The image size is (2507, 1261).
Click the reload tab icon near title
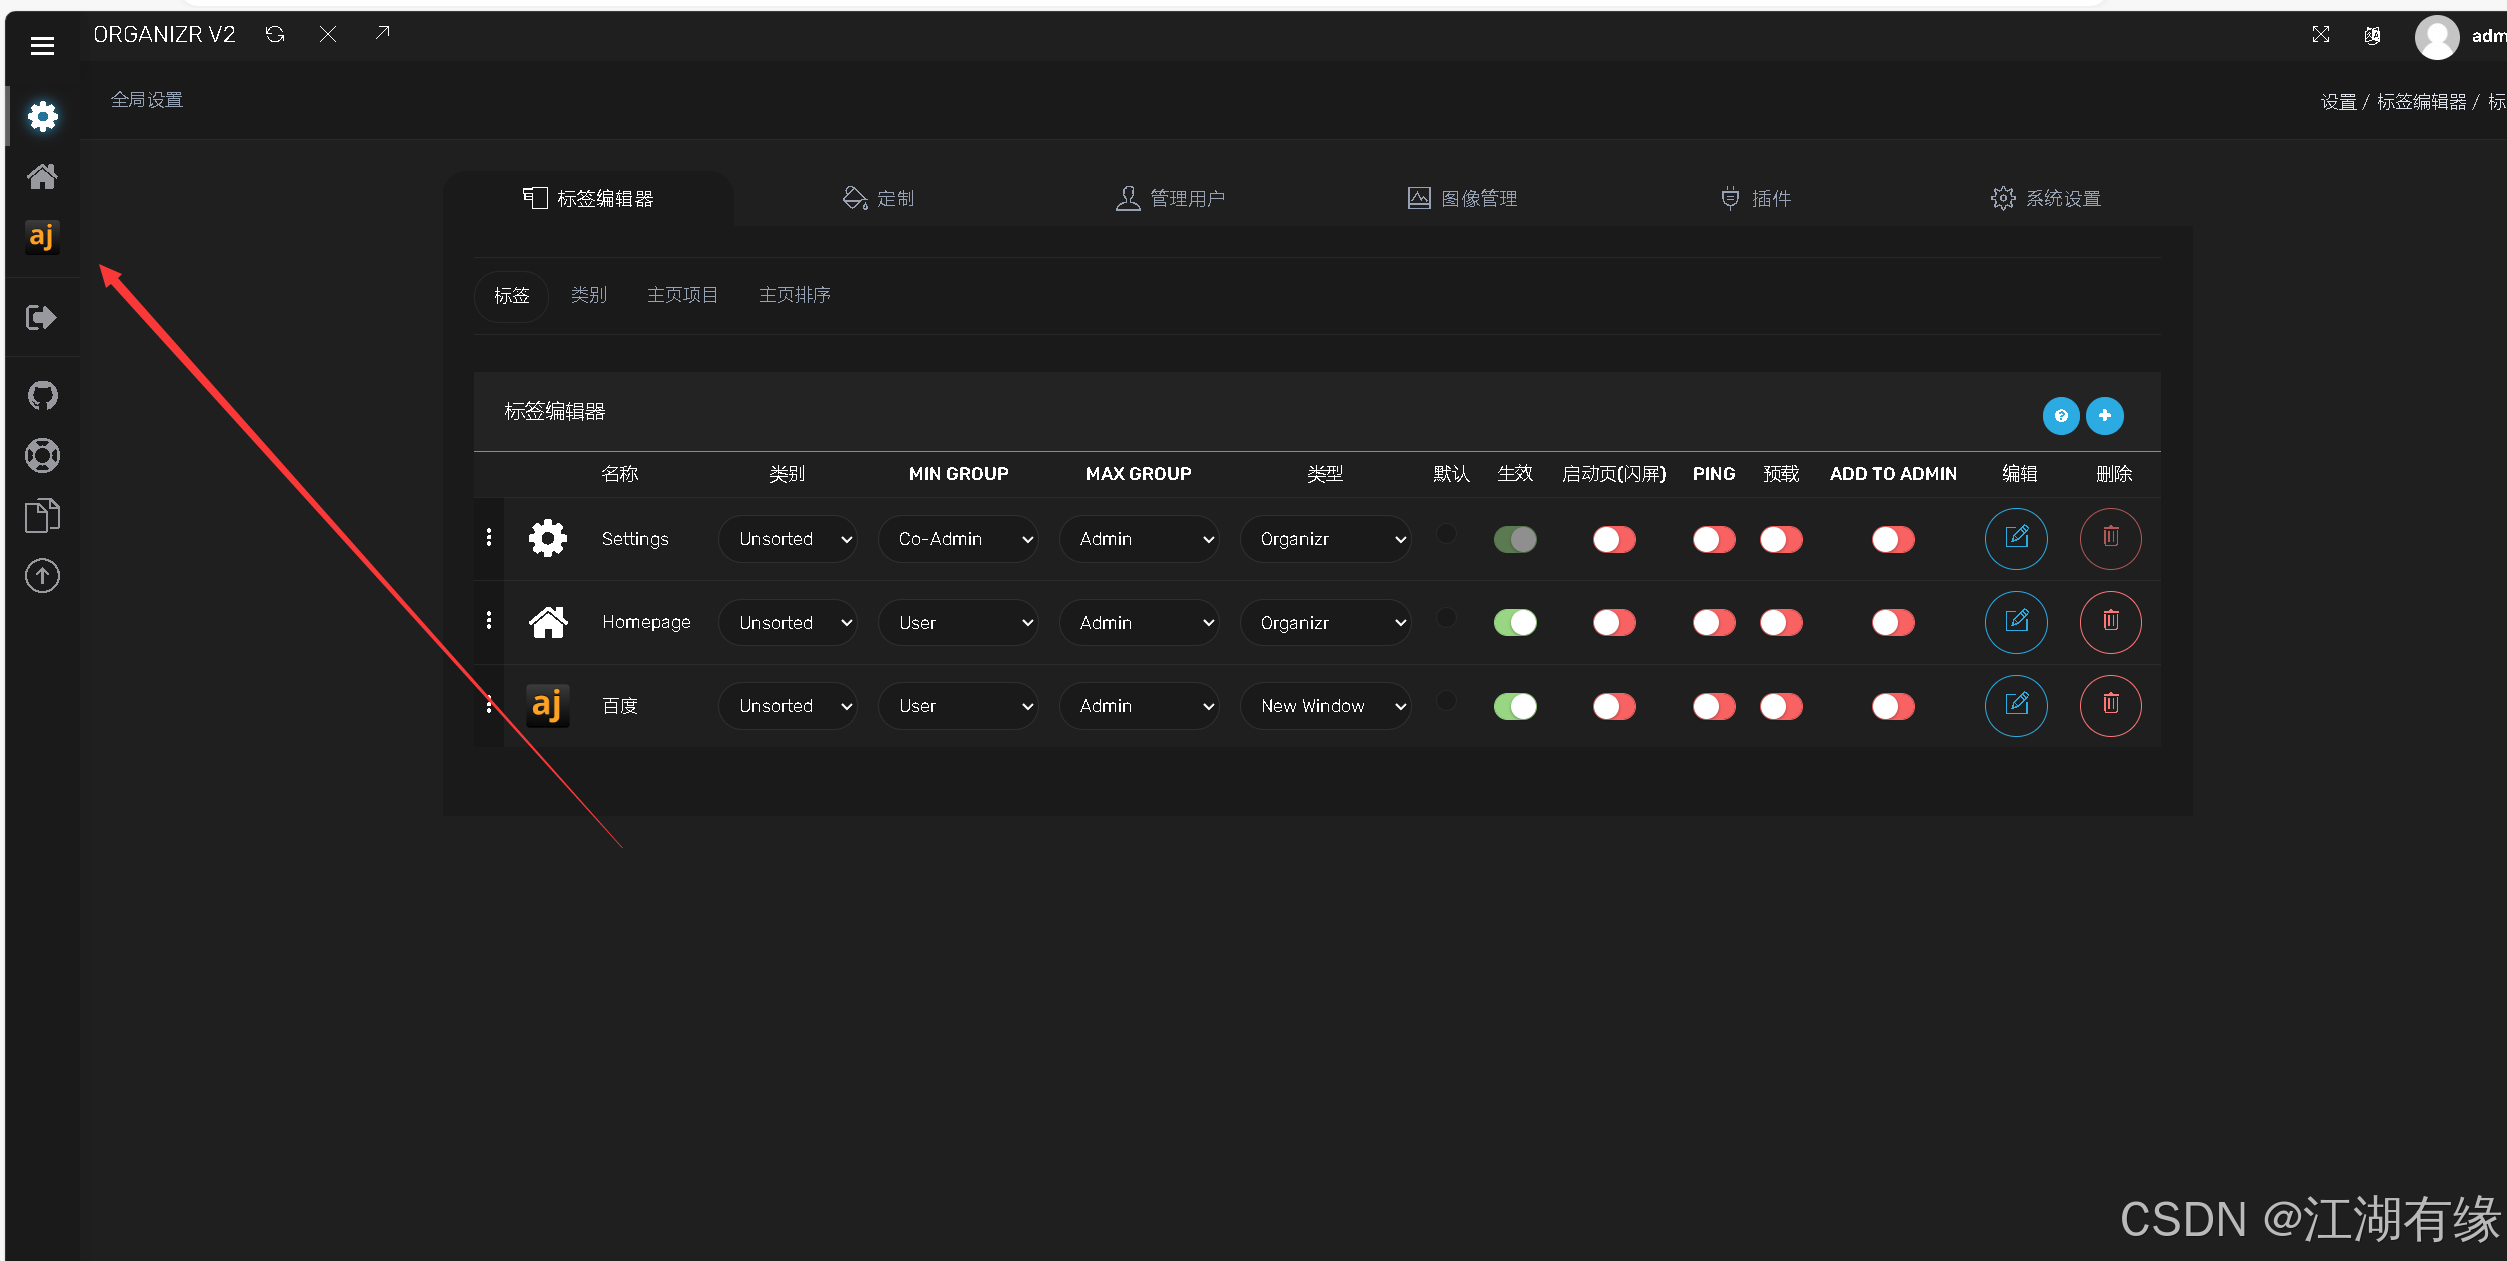pyautogui.click(x=275, y=35)
